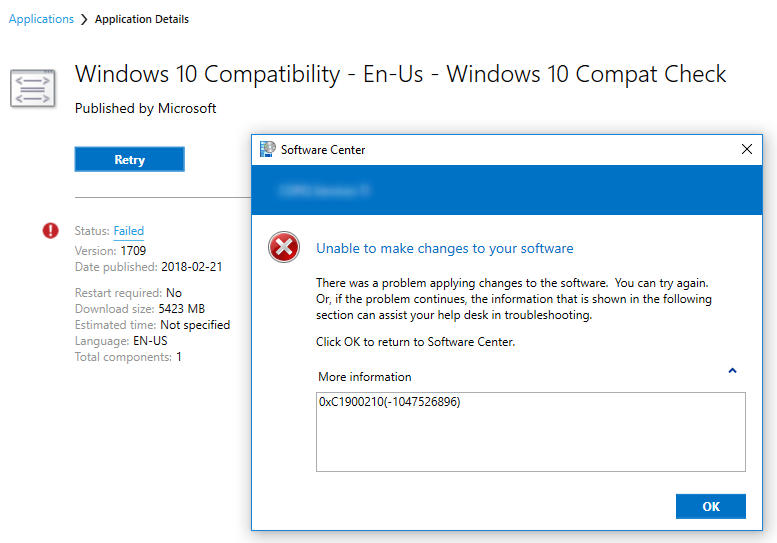This screenshot has width=777, height=543.
Task: Click 'Unable to make changes to your software' heading
Action: coord(444,248)
